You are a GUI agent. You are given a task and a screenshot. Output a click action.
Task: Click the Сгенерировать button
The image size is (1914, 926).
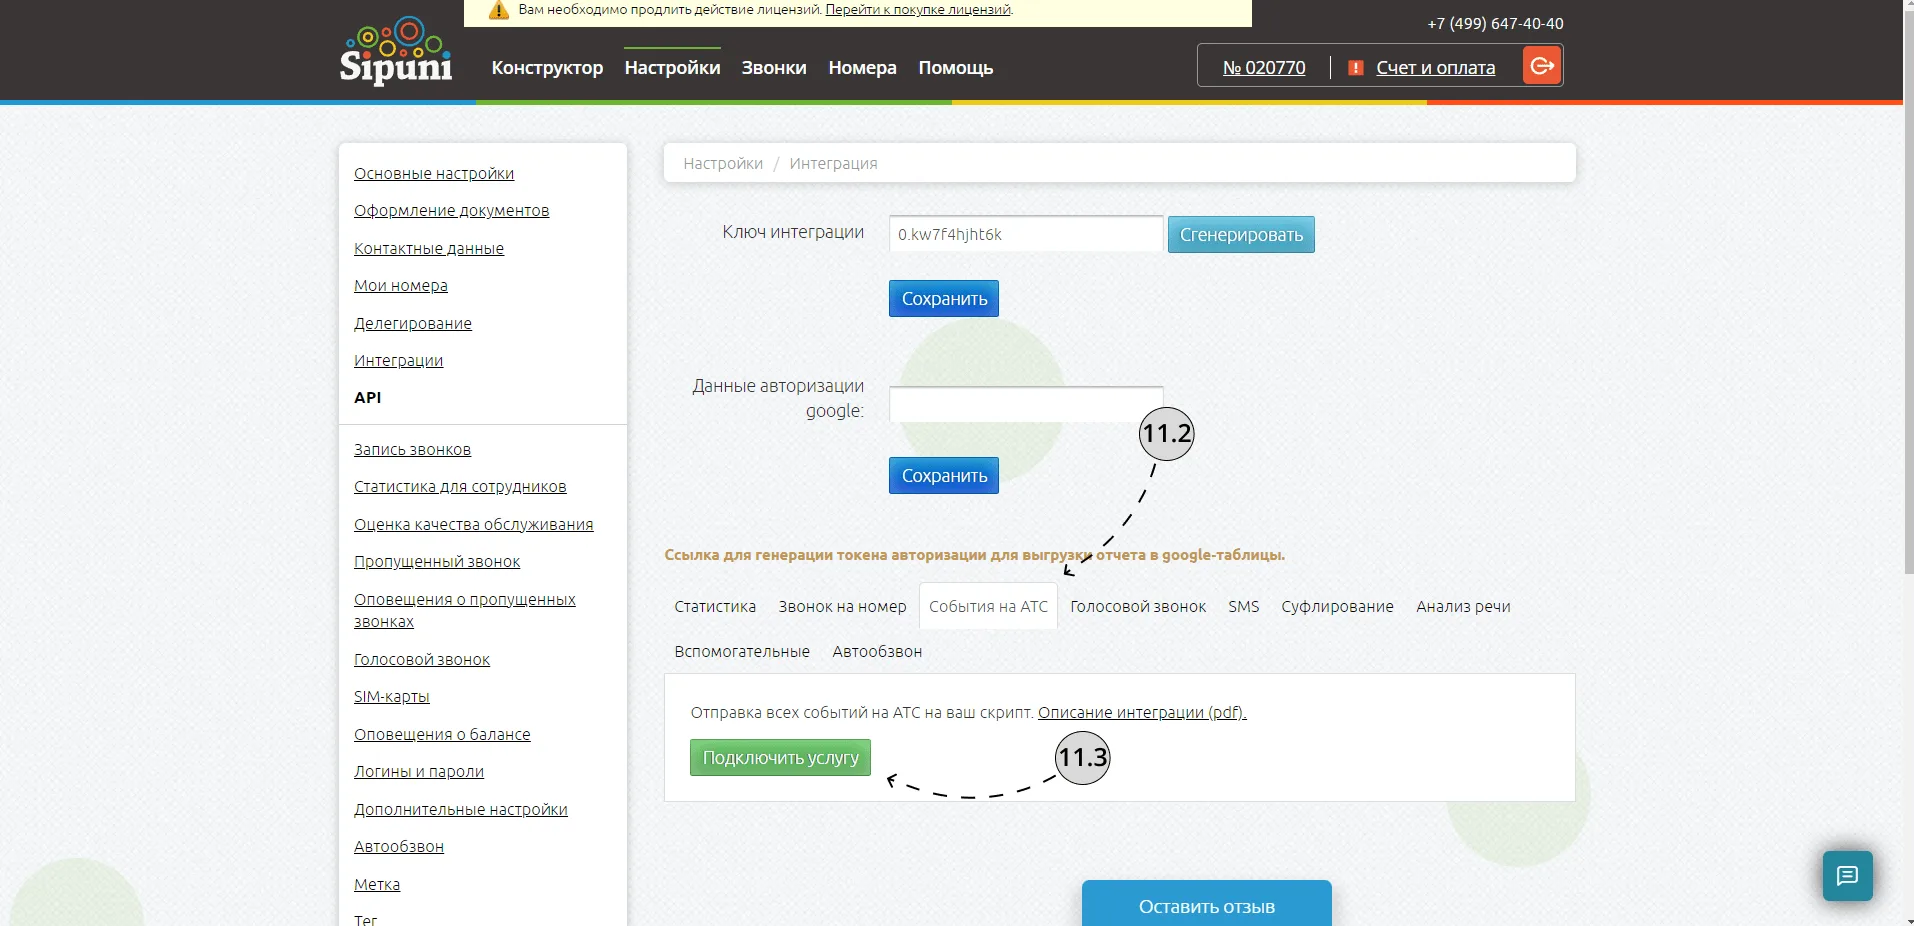tap(1241, 234)
